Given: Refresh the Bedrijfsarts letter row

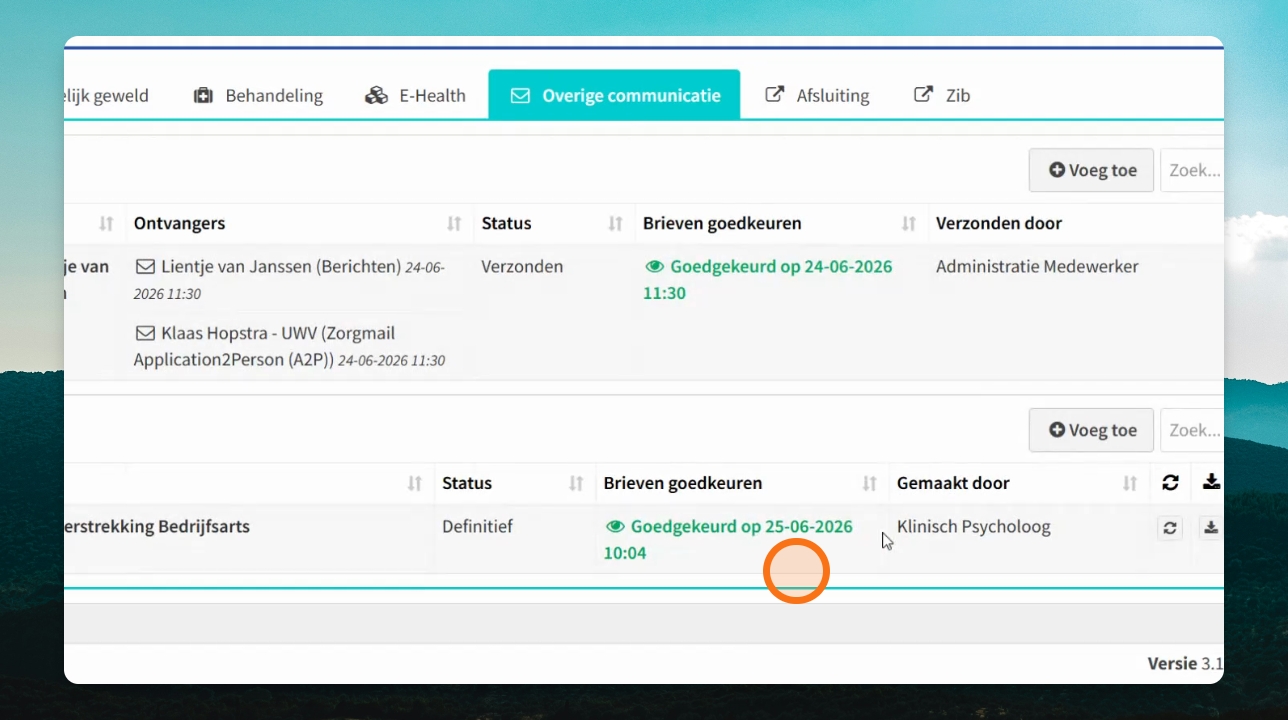Looking at the screenshot, I should coord(1170,527).
